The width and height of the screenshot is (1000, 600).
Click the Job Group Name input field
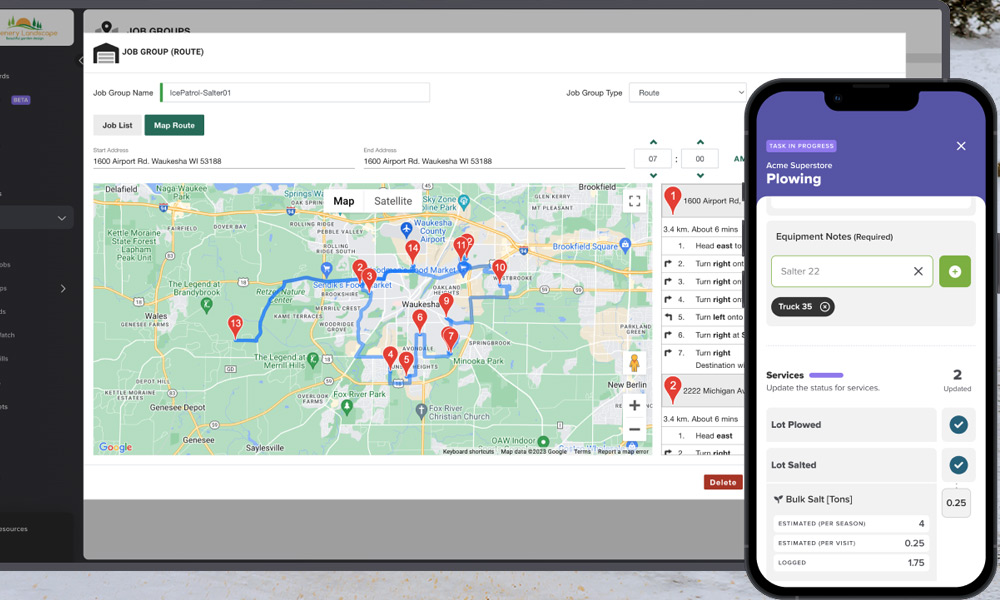click(x=295, y=93)
